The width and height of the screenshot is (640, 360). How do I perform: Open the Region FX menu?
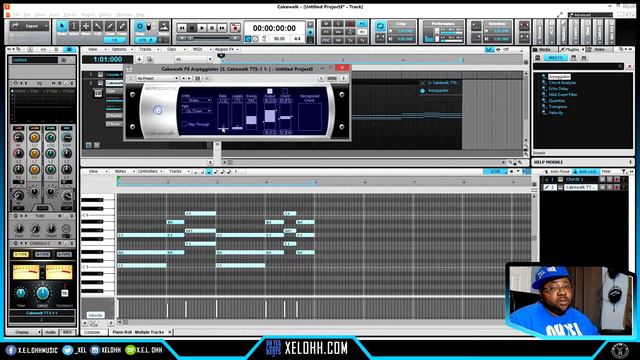225,49
